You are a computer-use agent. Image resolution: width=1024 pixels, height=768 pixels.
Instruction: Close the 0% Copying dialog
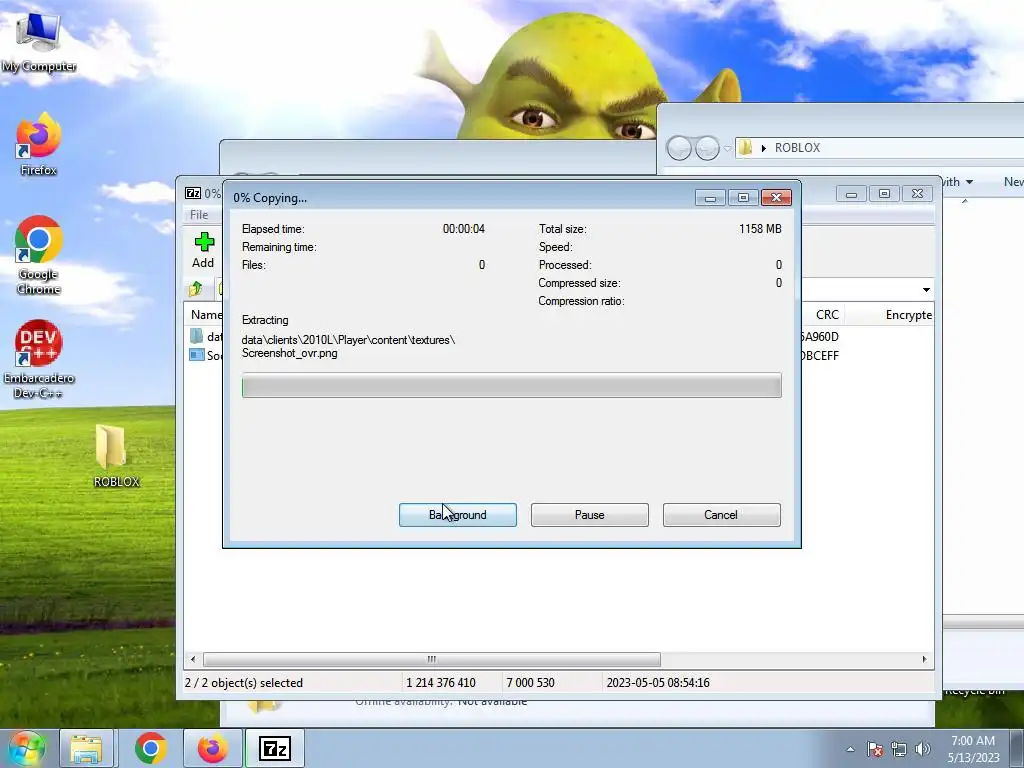pyautogui.click(x=776, y=197)
